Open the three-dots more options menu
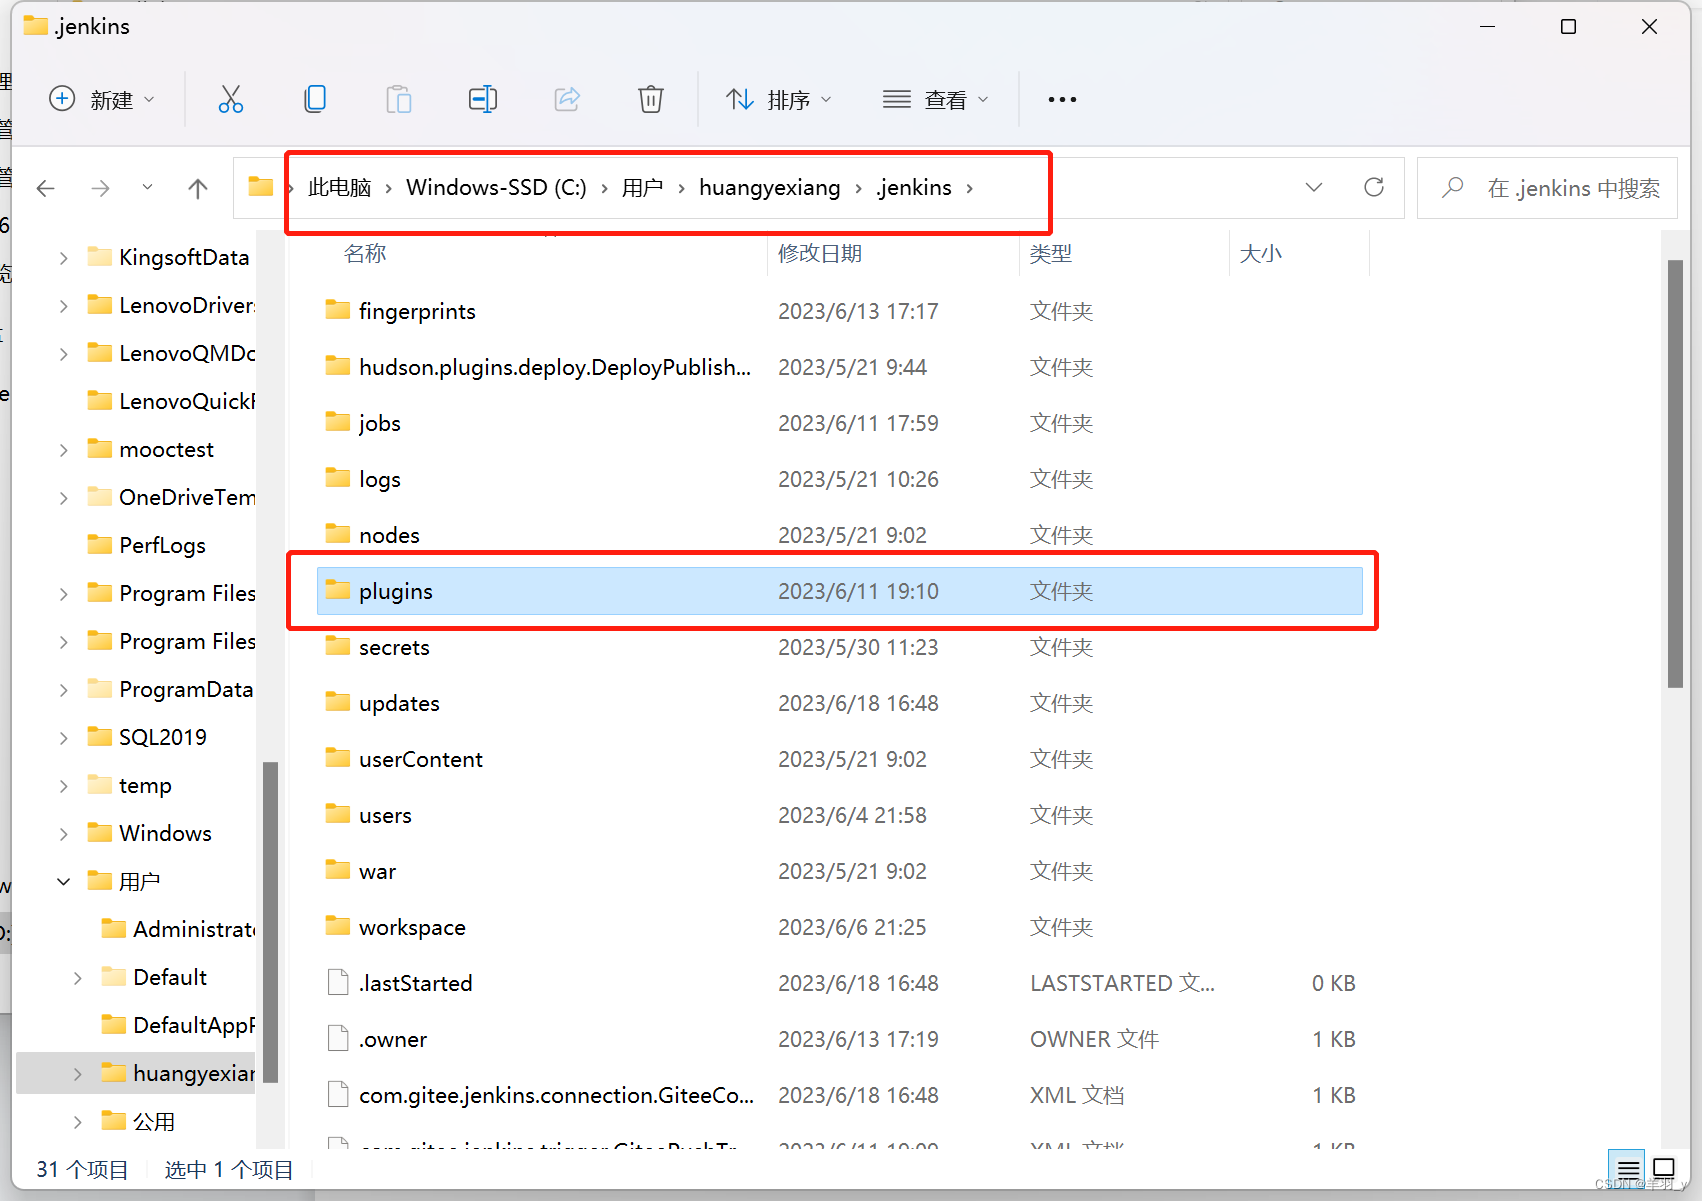The width and height of the screenshot is (1702, 1201). coord(1062,99)
